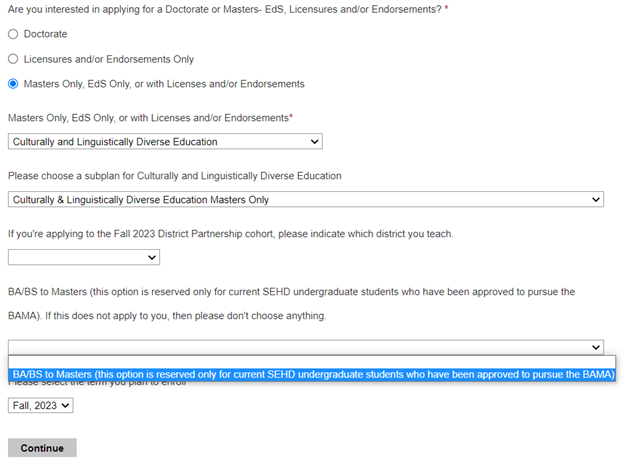
Task: Click the arrow on the subplan dropdown
Action: (x=597, y=200)
